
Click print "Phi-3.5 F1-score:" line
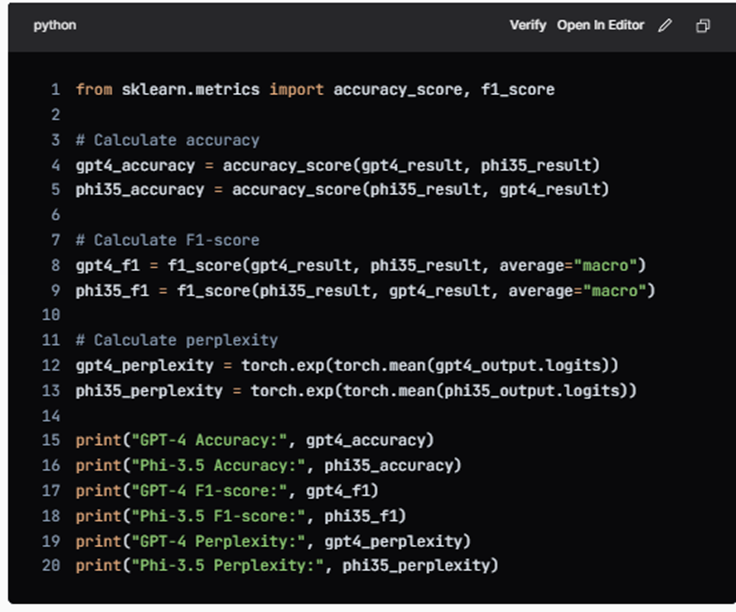pyautogui.click(x=241, y=516)
